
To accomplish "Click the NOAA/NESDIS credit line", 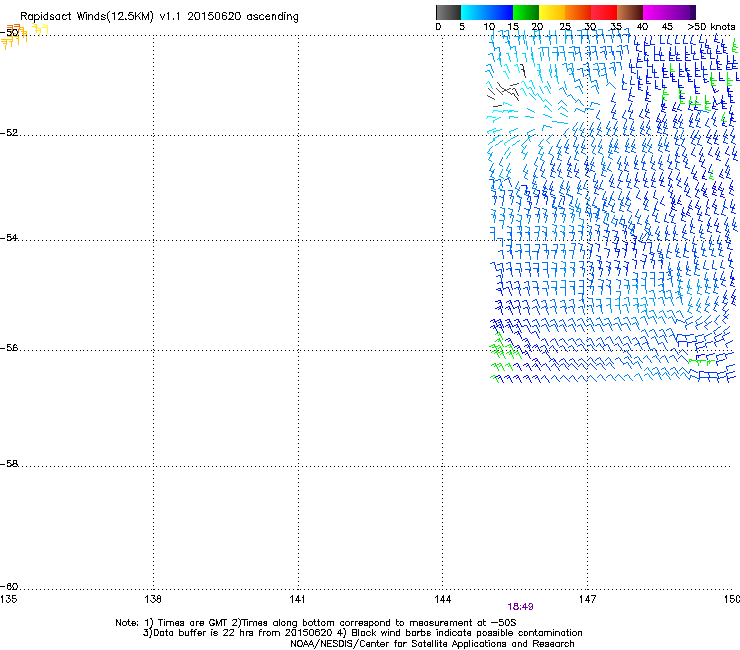I will click(x=432, y=644).
